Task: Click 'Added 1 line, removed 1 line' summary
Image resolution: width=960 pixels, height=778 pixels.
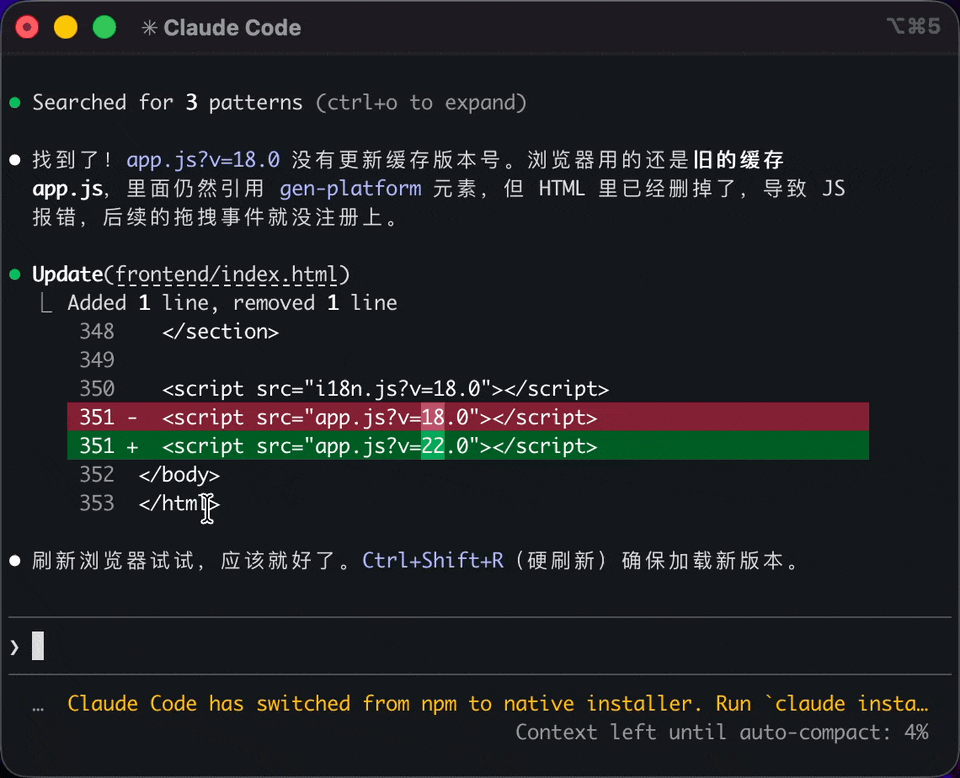Action: (232, 303)
